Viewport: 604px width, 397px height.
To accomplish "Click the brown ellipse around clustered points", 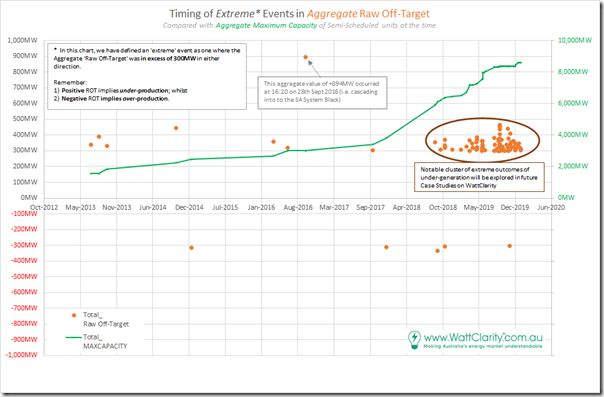I will click(482, 140).
